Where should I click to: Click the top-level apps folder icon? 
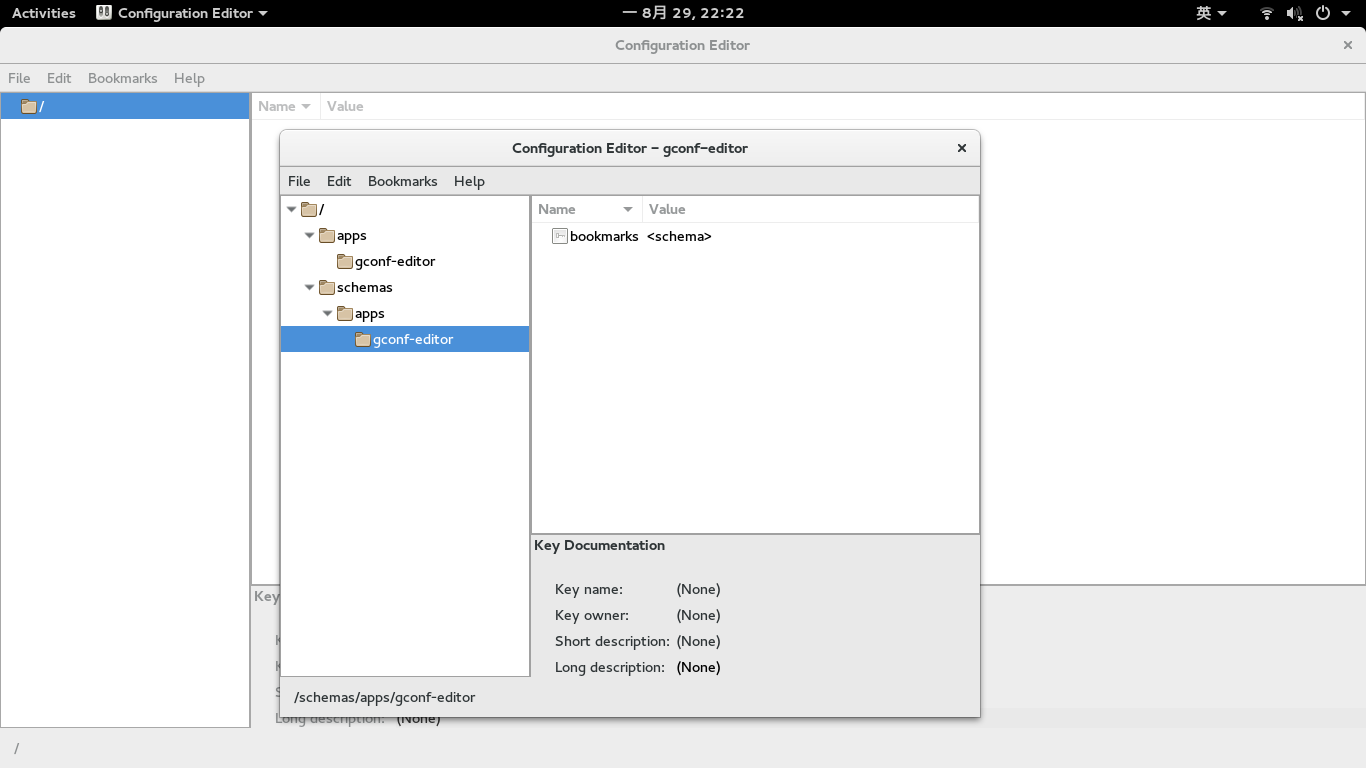click(327, 236)
